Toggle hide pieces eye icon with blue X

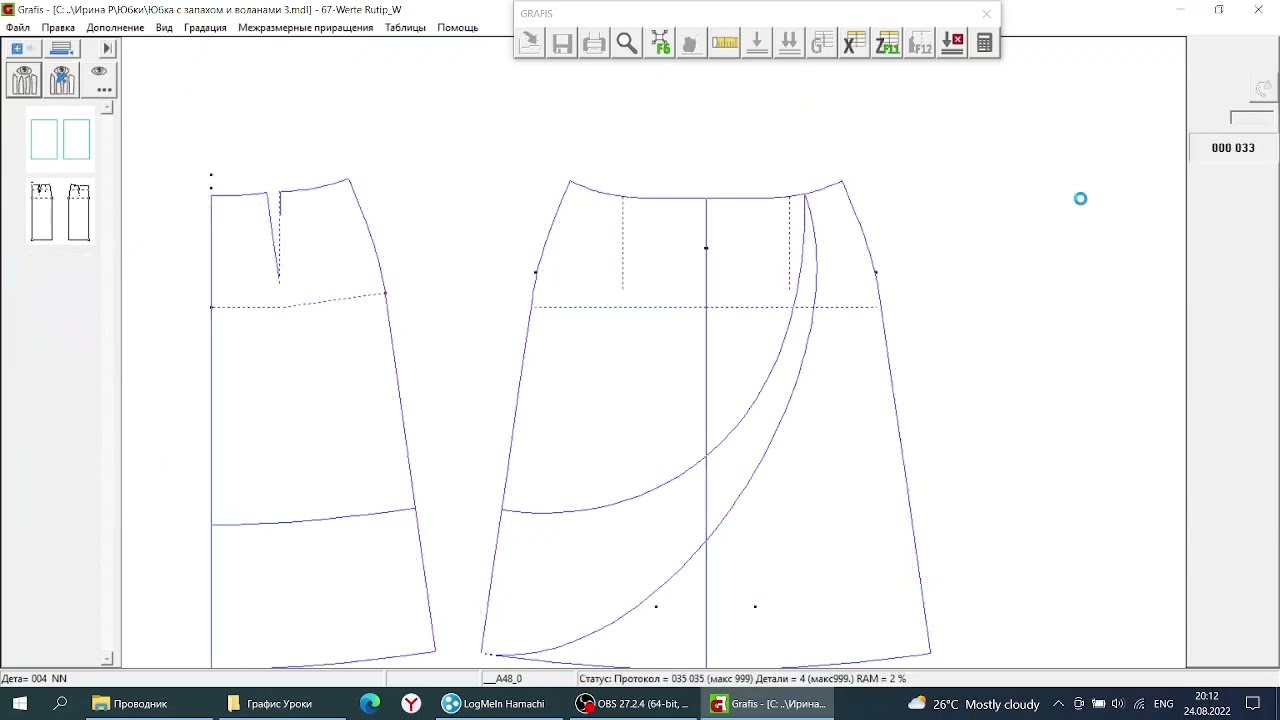pyautogui.click(x=62, y=80)
